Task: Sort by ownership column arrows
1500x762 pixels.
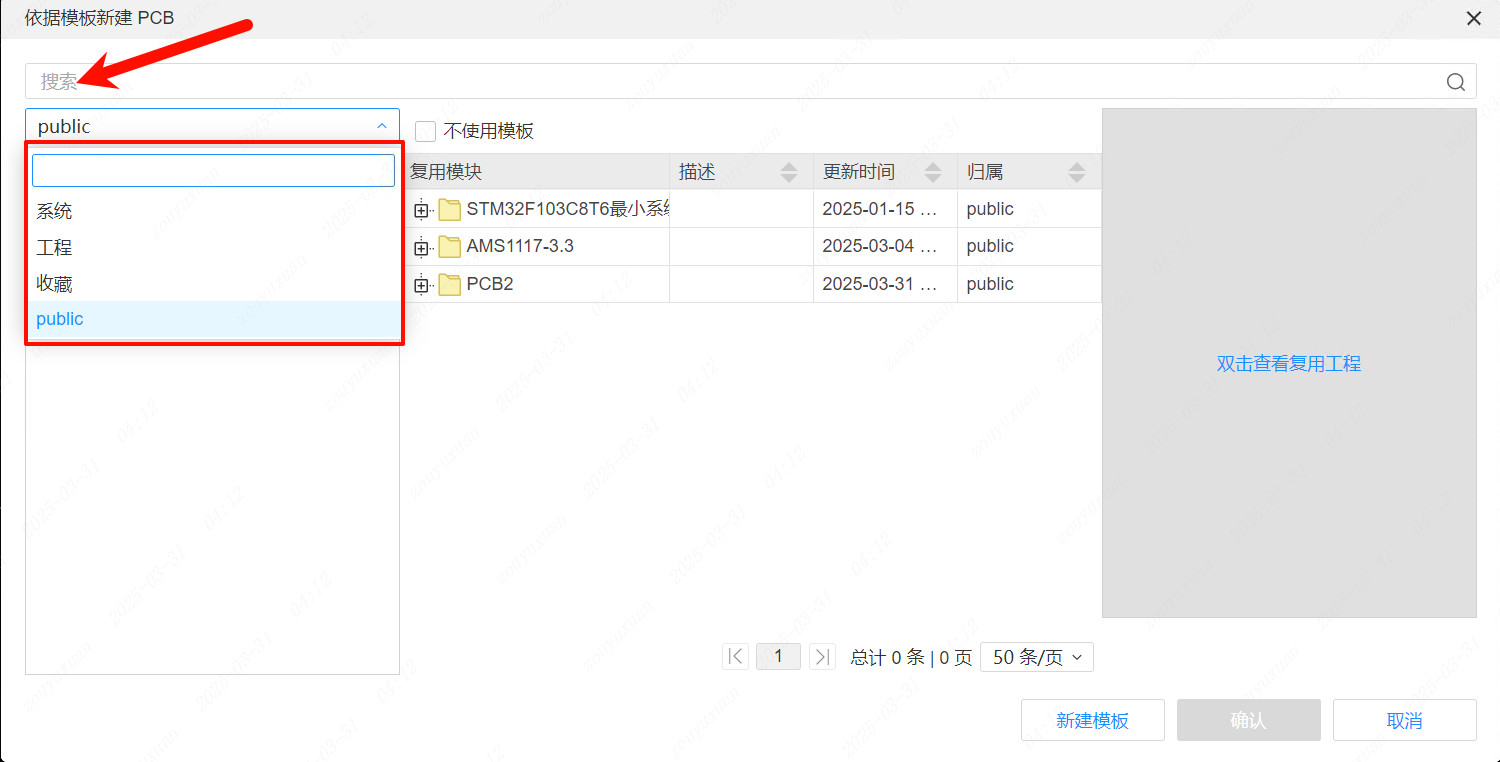Action: pyautogui.click(x=1076, y=172)
